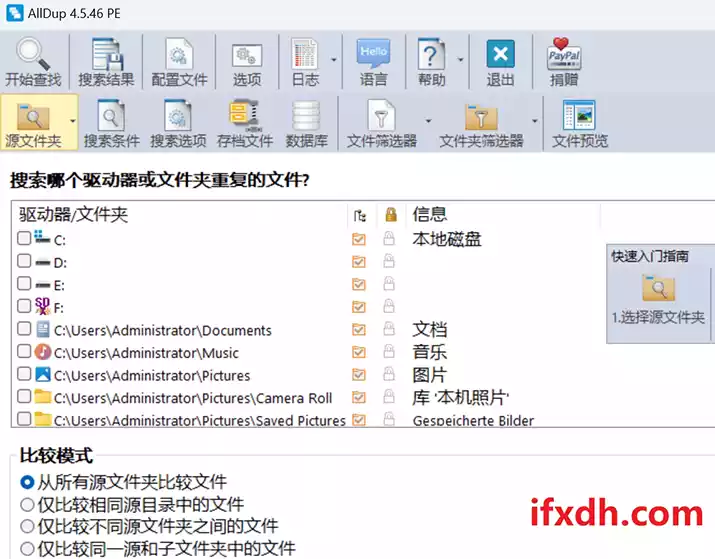The width and height of the screenshot is (715, 559).
Task: Check the D: drive checkbox
Action: click(x=24, y=261)
